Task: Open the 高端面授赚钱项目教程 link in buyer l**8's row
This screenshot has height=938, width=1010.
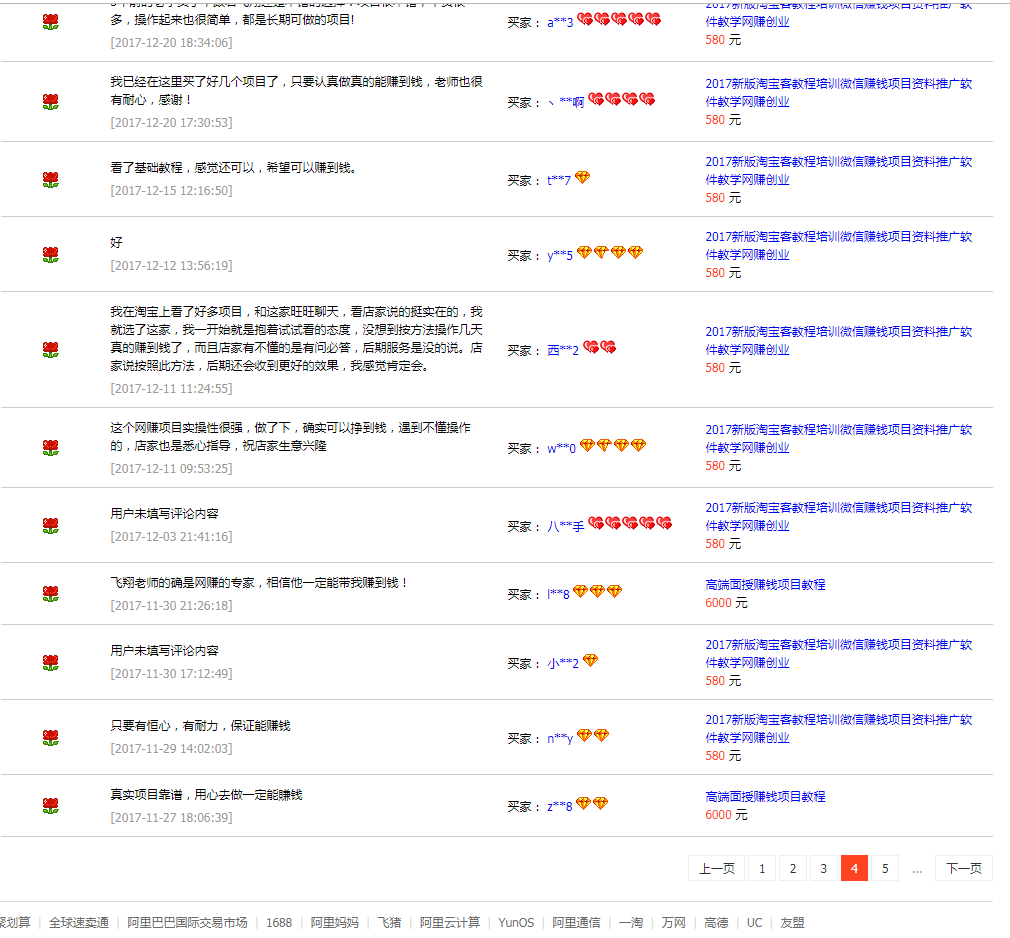Action: pyautogui.click(x=765, y=585)
